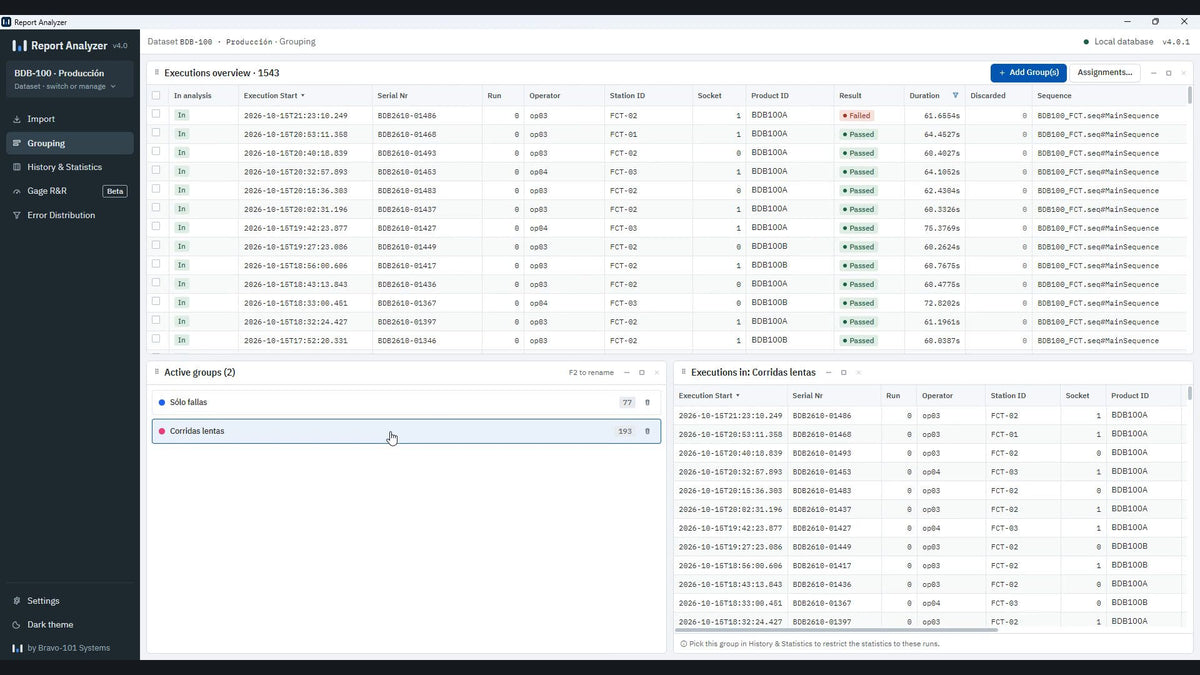Viewport: 1200px width, 675px height.
Task: Click the blue color dot of Sólo fallas
Action: coord(162,402)
